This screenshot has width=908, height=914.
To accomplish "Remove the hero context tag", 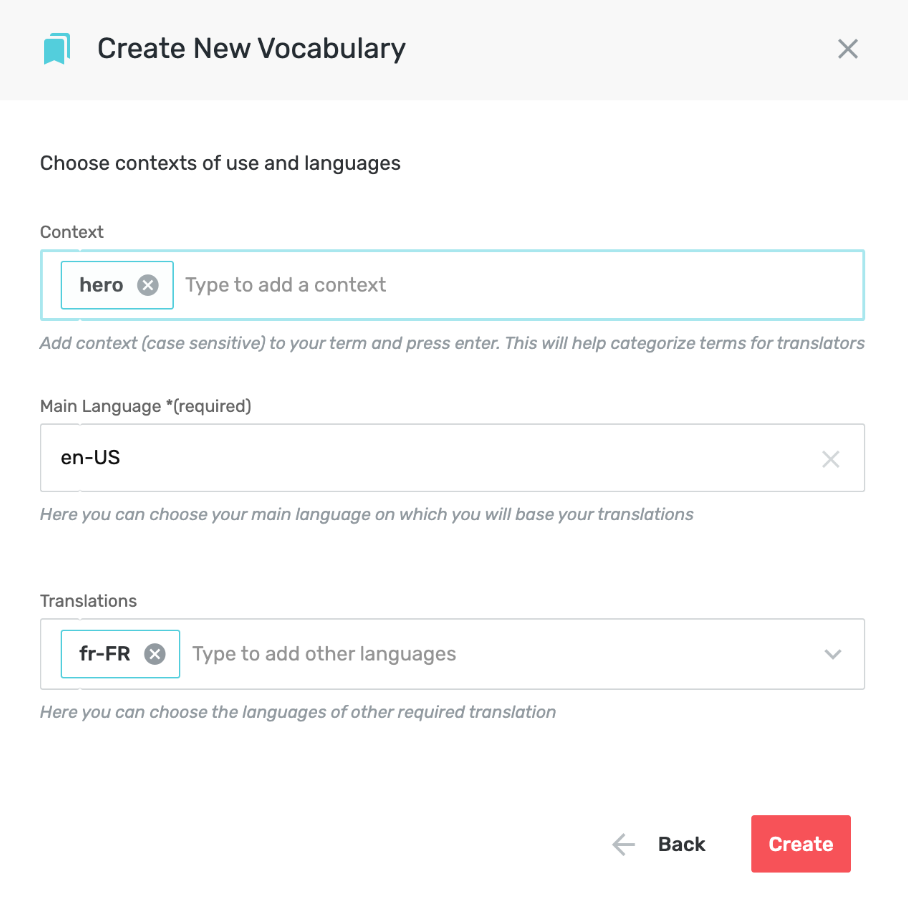I will 147,285.
